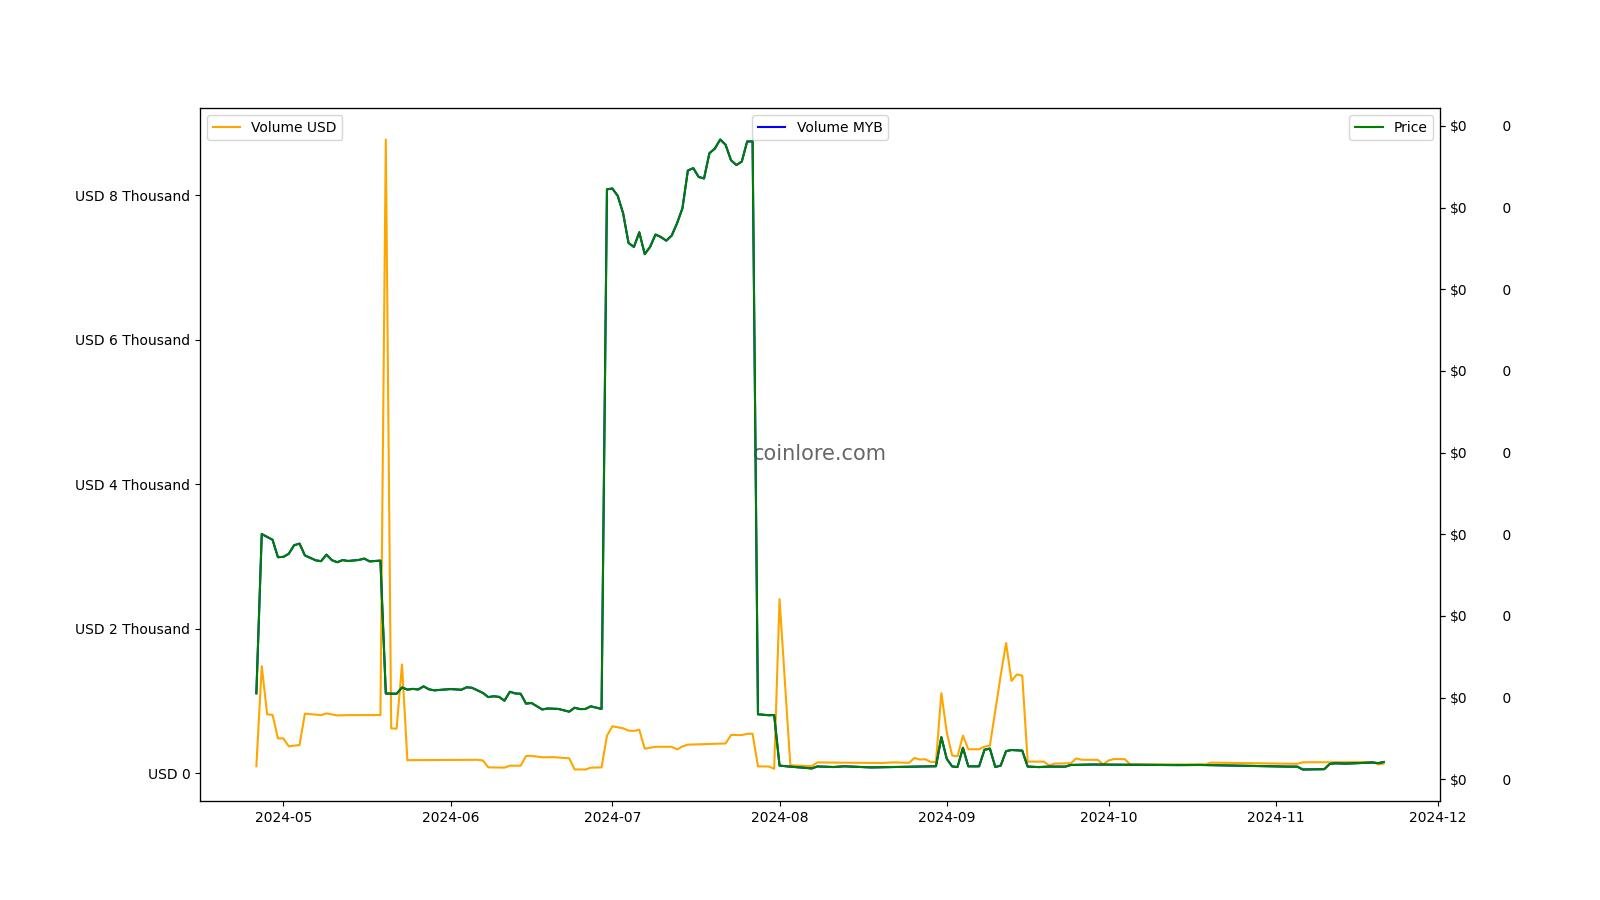Image resolution: width=1600 pixels, height=900 pixels.
Task: Click the 2024-10 date label
Action: click(1108, 817)
